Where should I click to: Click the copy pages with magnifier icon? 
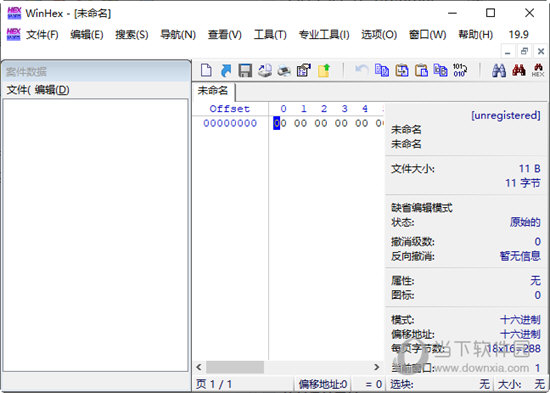tap(441, 70)
